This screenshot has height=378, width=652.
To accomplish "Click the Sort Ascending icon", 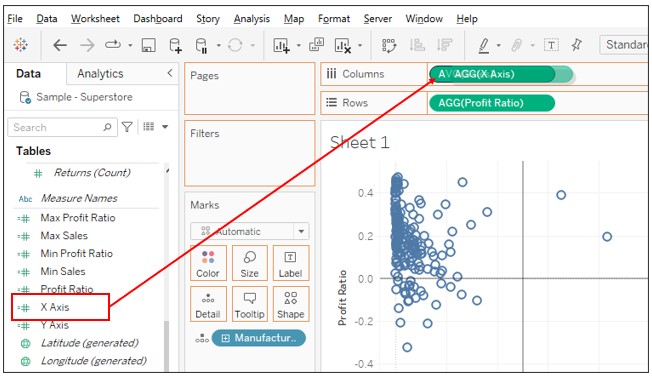I will point(417,44).
